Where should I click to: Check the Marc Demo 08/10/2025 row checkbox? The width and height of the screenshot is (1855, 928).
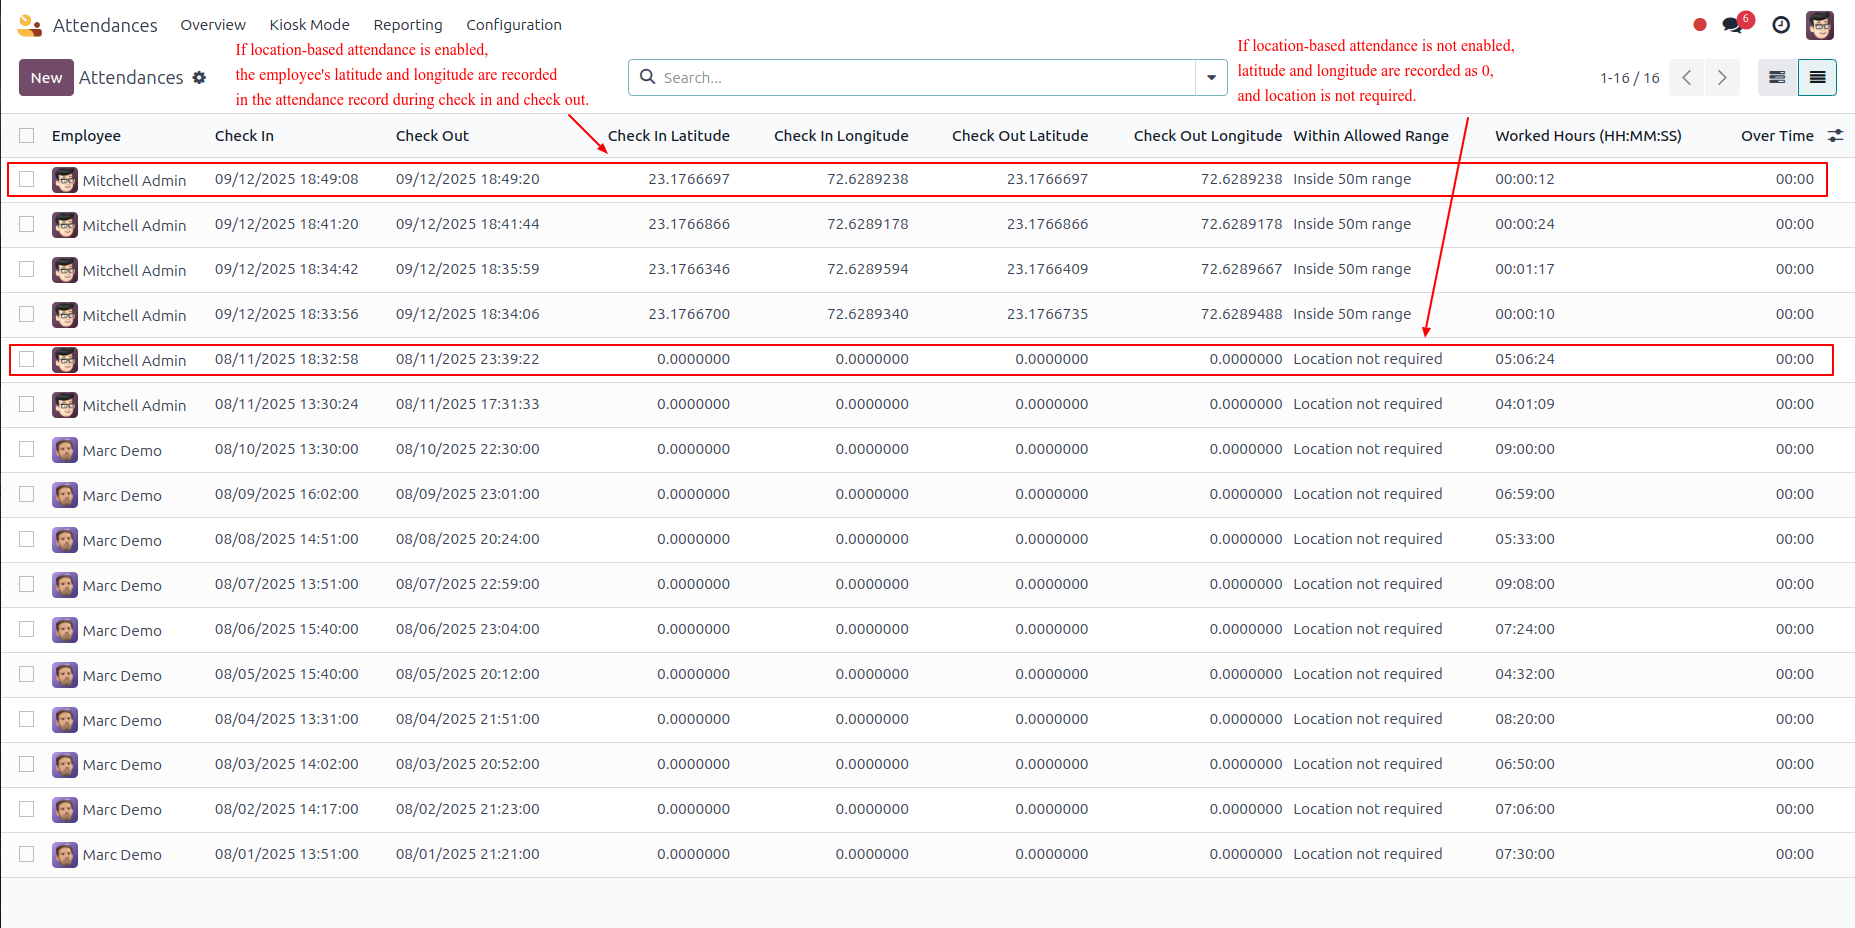pos(27,449)
